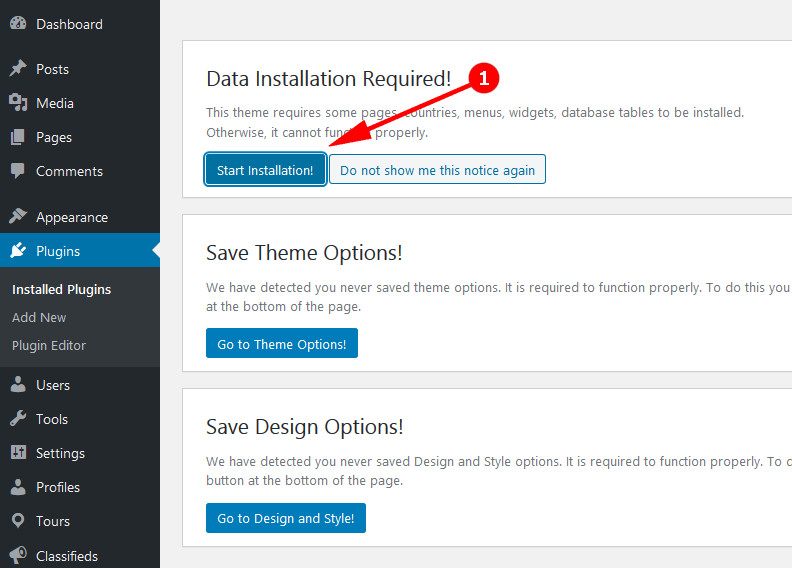Click the Settings sliders icon

(18, 453)
